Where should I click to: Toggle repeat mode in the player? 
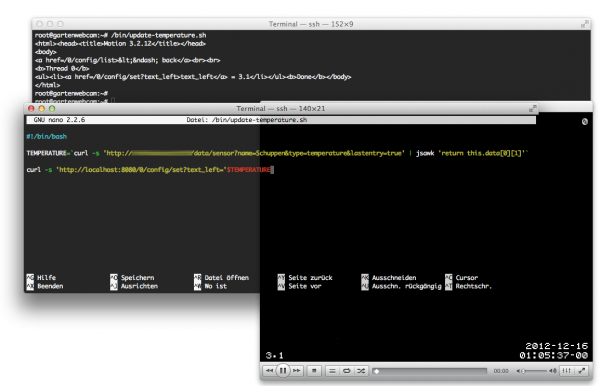coord(347,371)
